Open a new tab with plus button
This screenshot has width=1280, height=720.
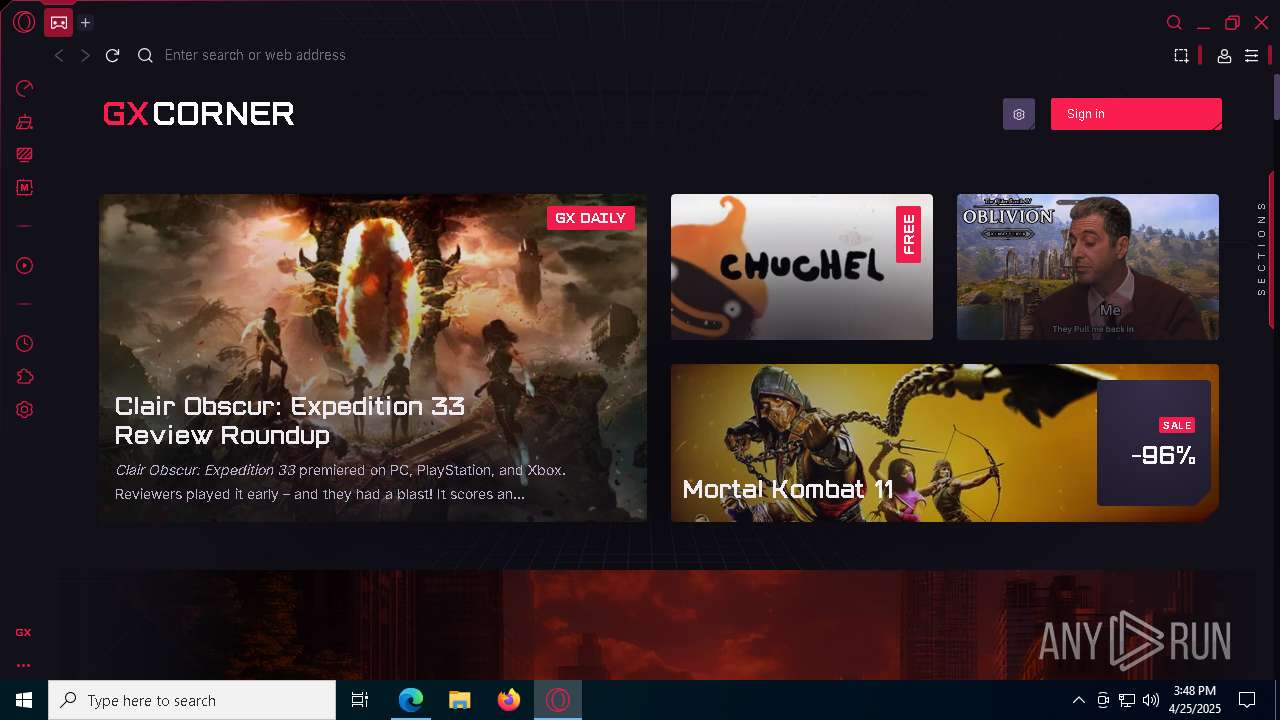86,22
